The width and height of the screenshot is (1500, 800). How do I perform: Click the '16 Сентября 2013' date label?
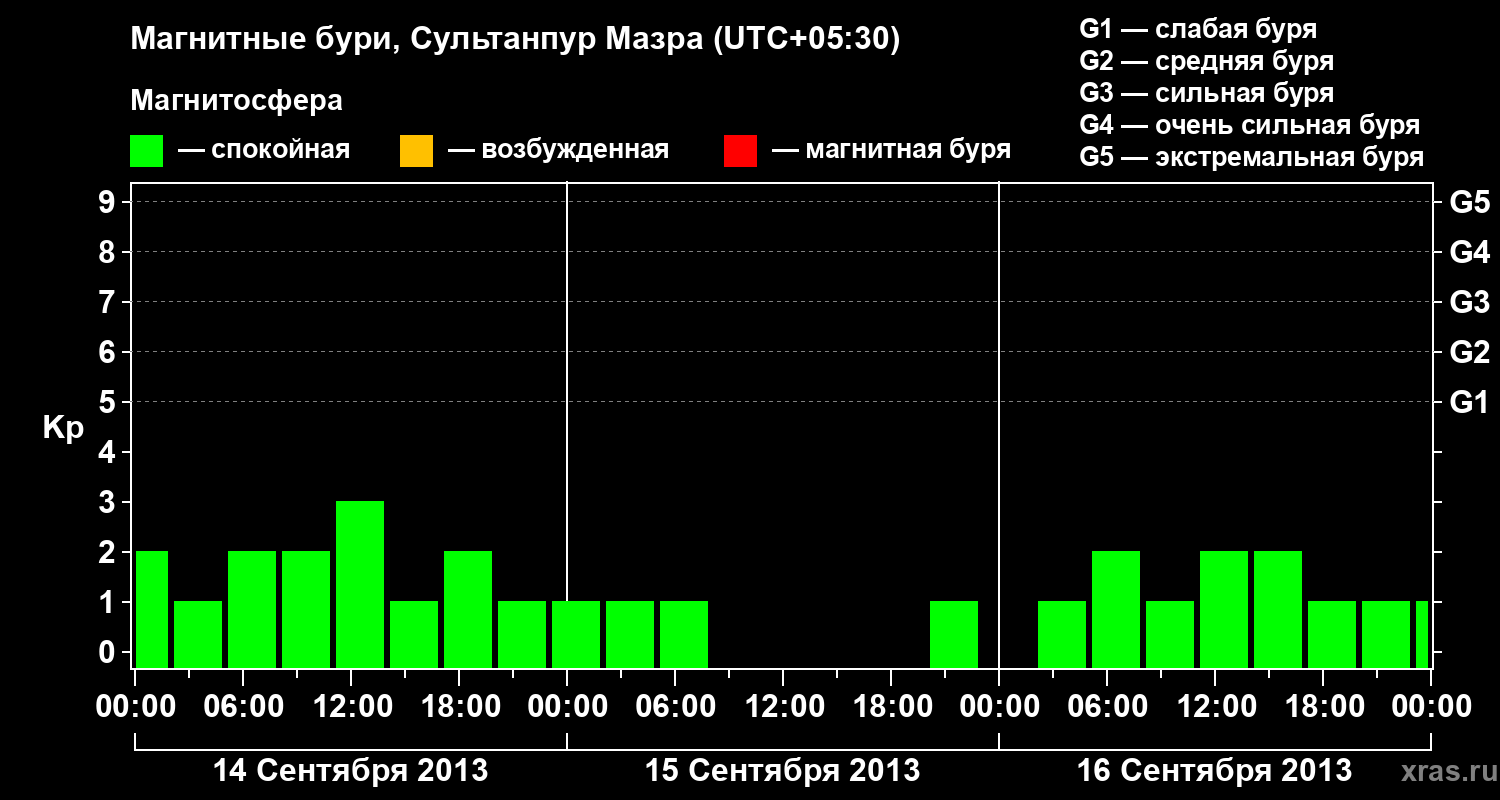1215,770
